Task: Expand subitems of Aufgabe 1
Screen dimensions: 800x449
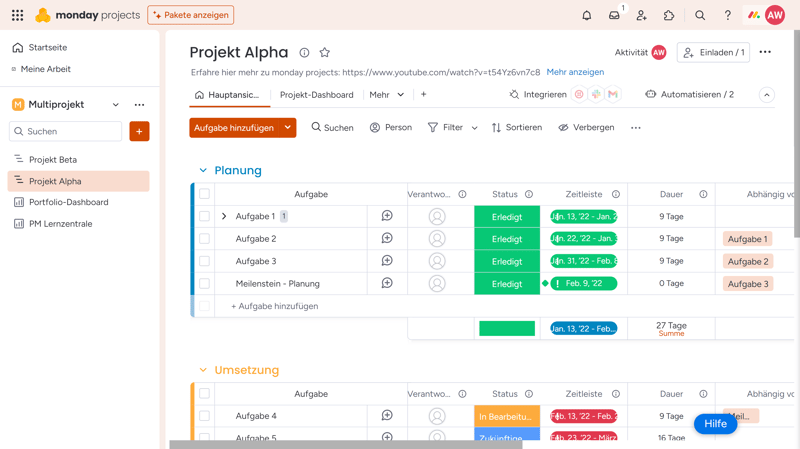Action: pos(224,216)
